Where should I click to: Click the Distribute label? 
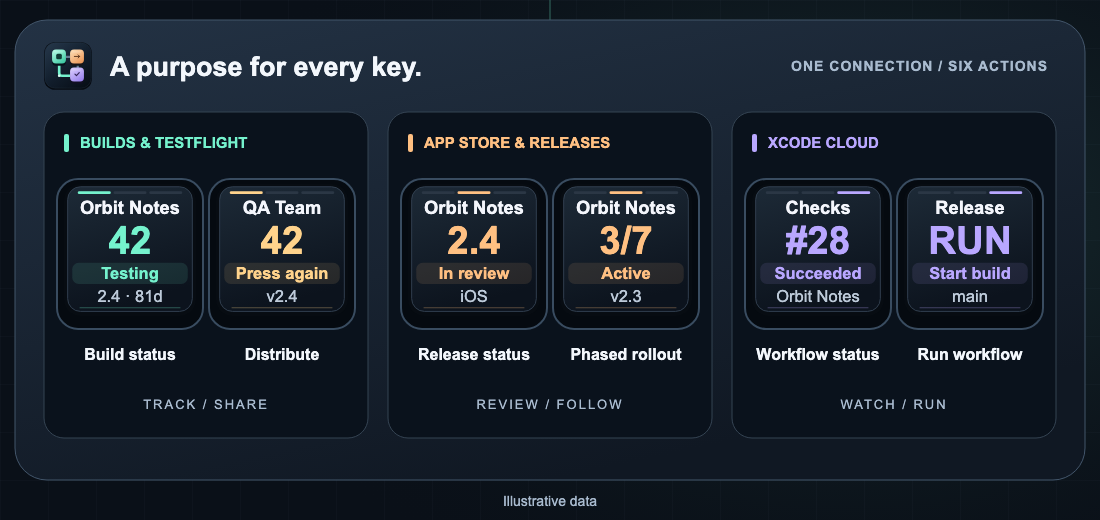pos(282,354)
